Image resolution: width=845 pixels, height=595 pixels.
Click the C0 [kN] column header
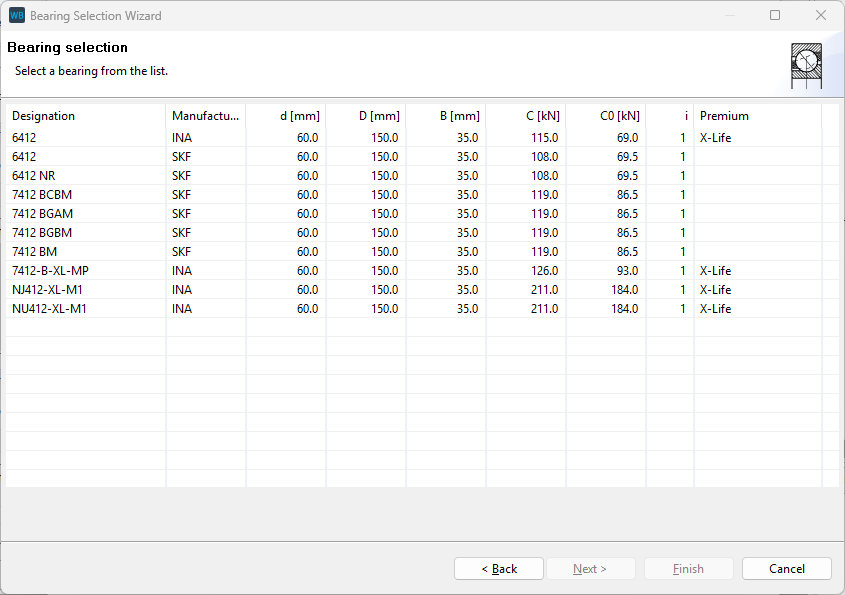(x=620, y=116)
